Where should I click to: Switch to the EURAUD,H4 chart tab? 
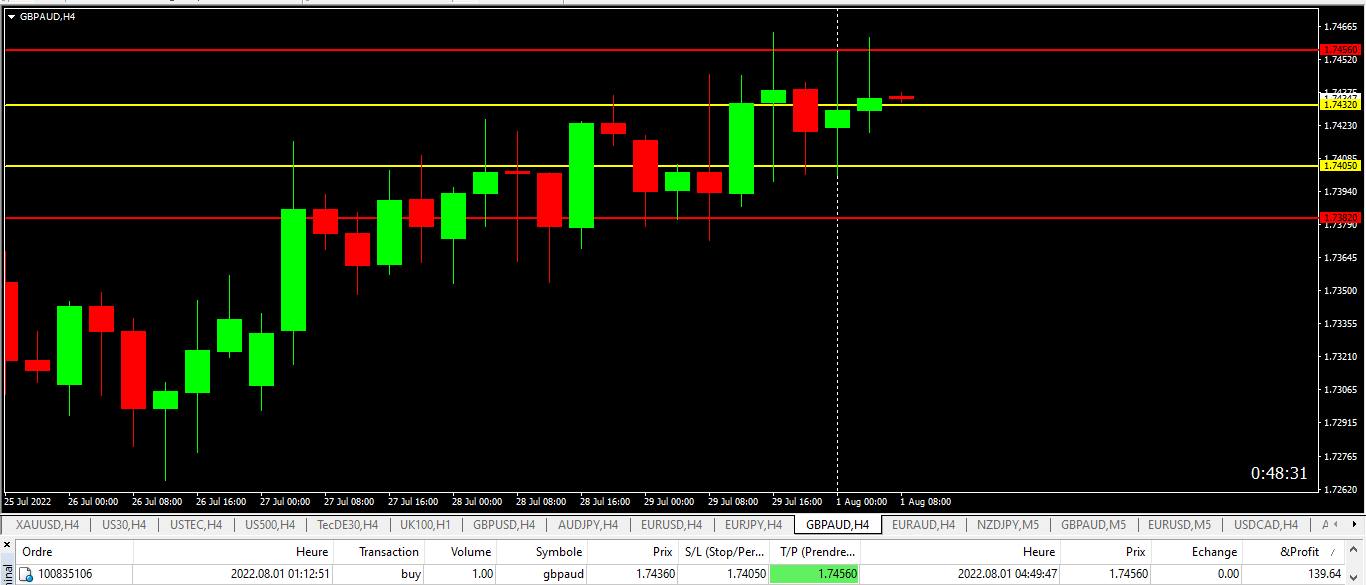[x=923, y=524]
